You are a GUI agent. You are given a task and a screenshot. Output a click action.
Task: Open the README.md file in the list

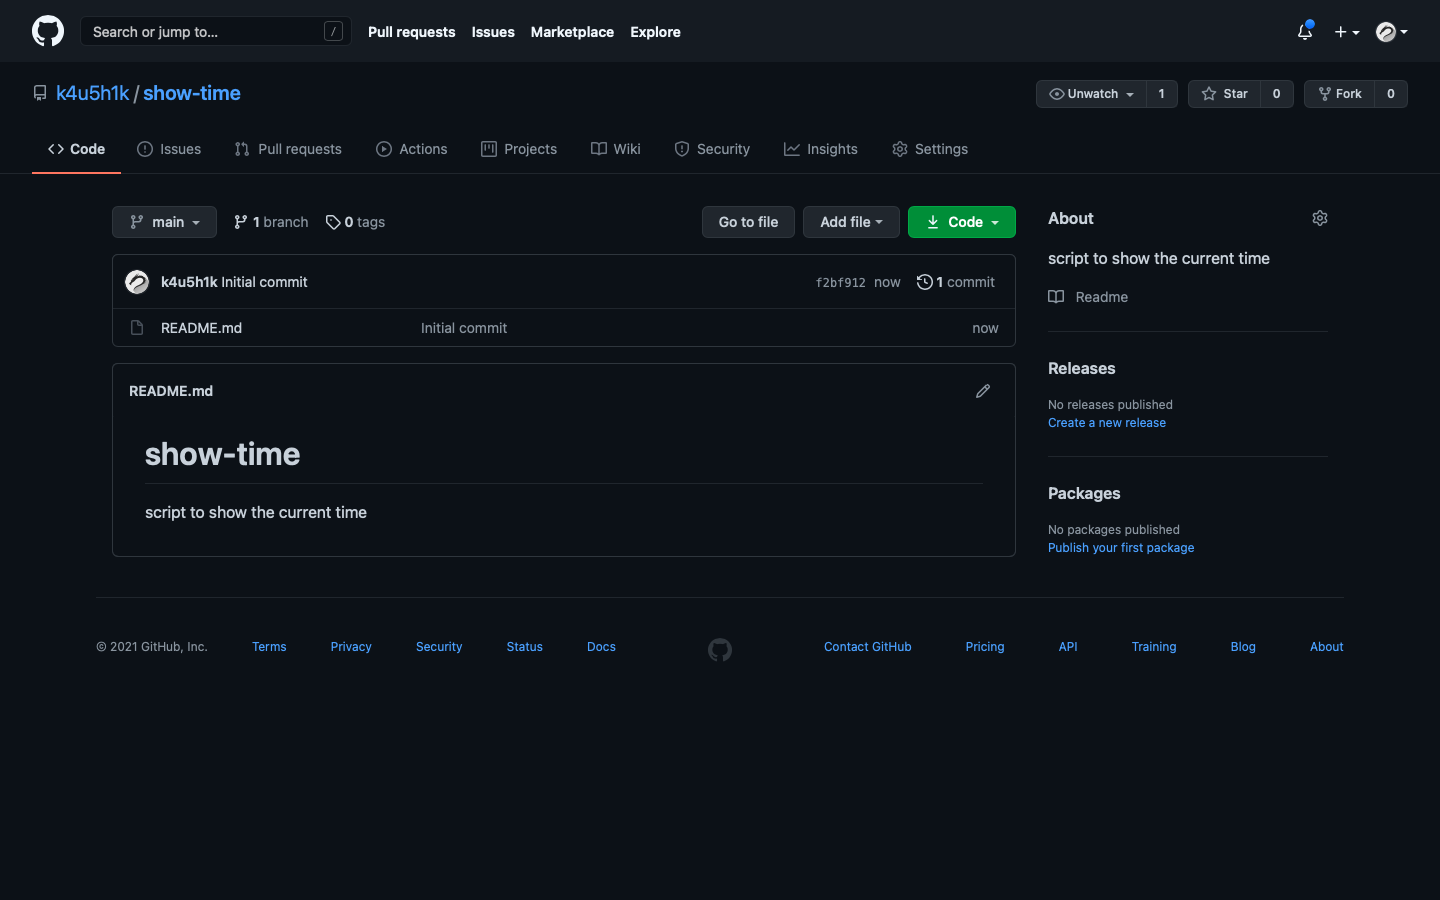tap(201, 328)
